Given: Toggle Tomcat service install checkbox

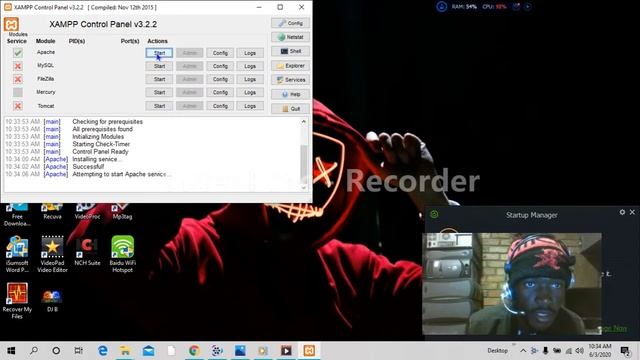Looking at the screenshot, I should click(18, 106).
